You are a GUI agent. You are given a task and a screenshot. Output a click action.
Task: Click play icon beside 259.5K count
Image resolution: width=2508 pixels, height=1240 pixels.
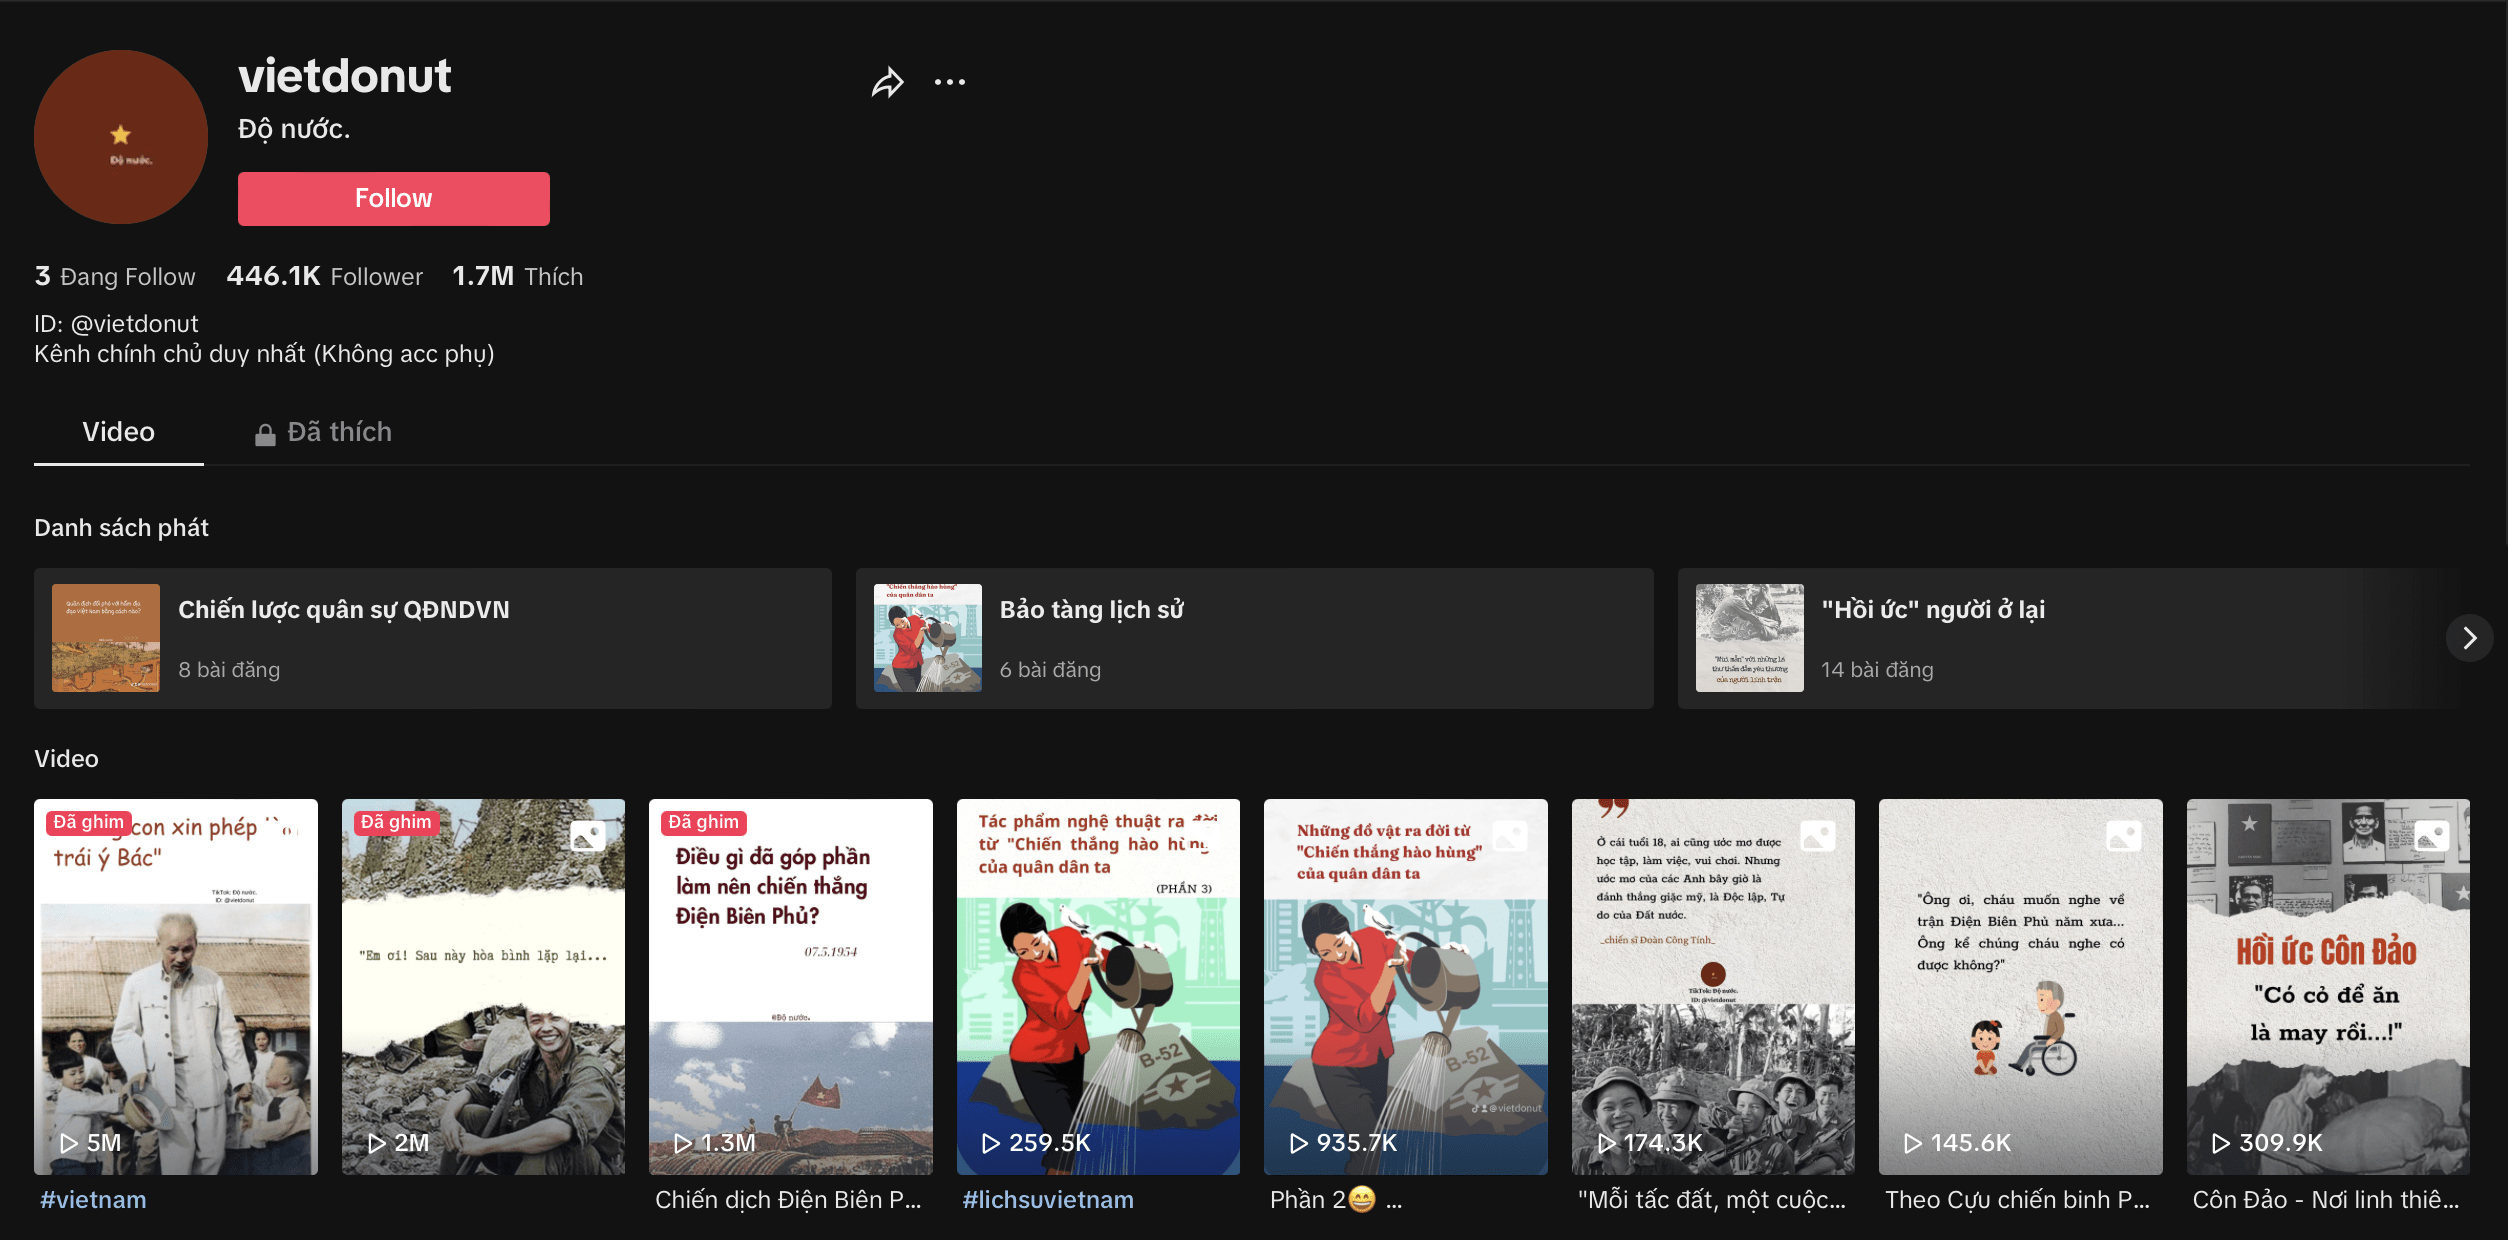991,1143
